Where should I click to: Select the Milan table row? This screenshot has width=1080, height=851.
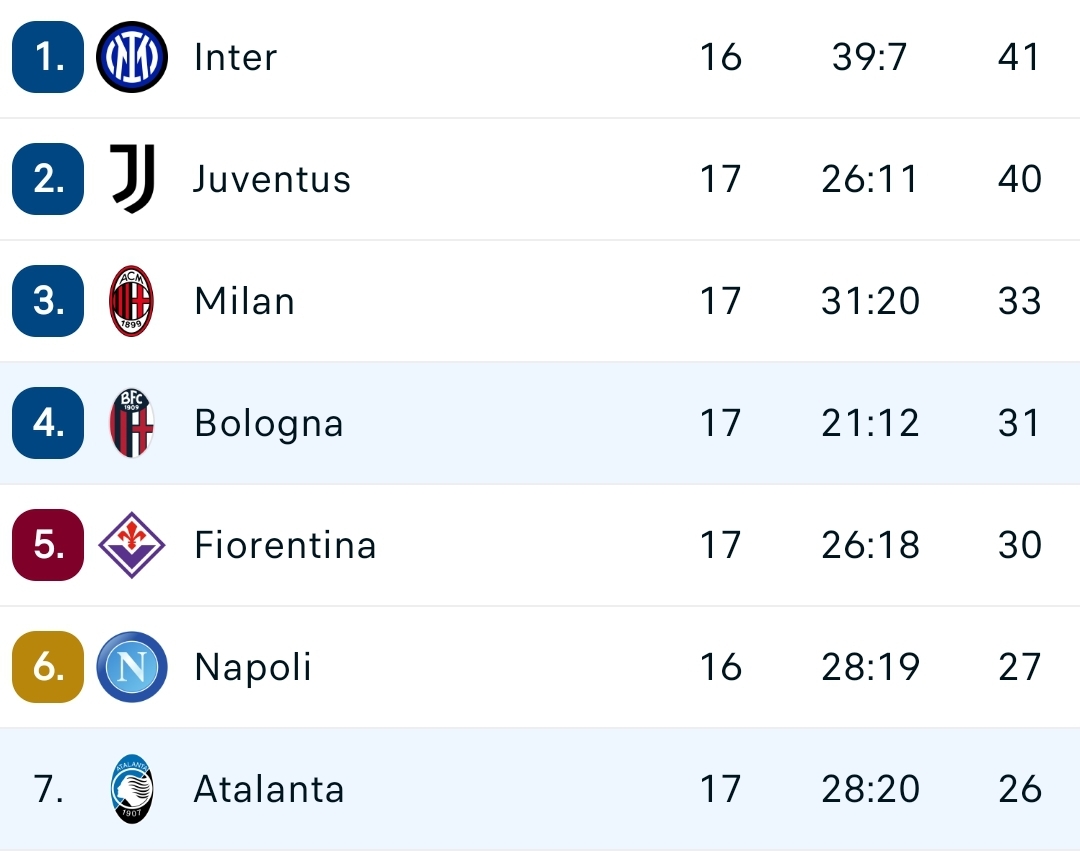540,301
